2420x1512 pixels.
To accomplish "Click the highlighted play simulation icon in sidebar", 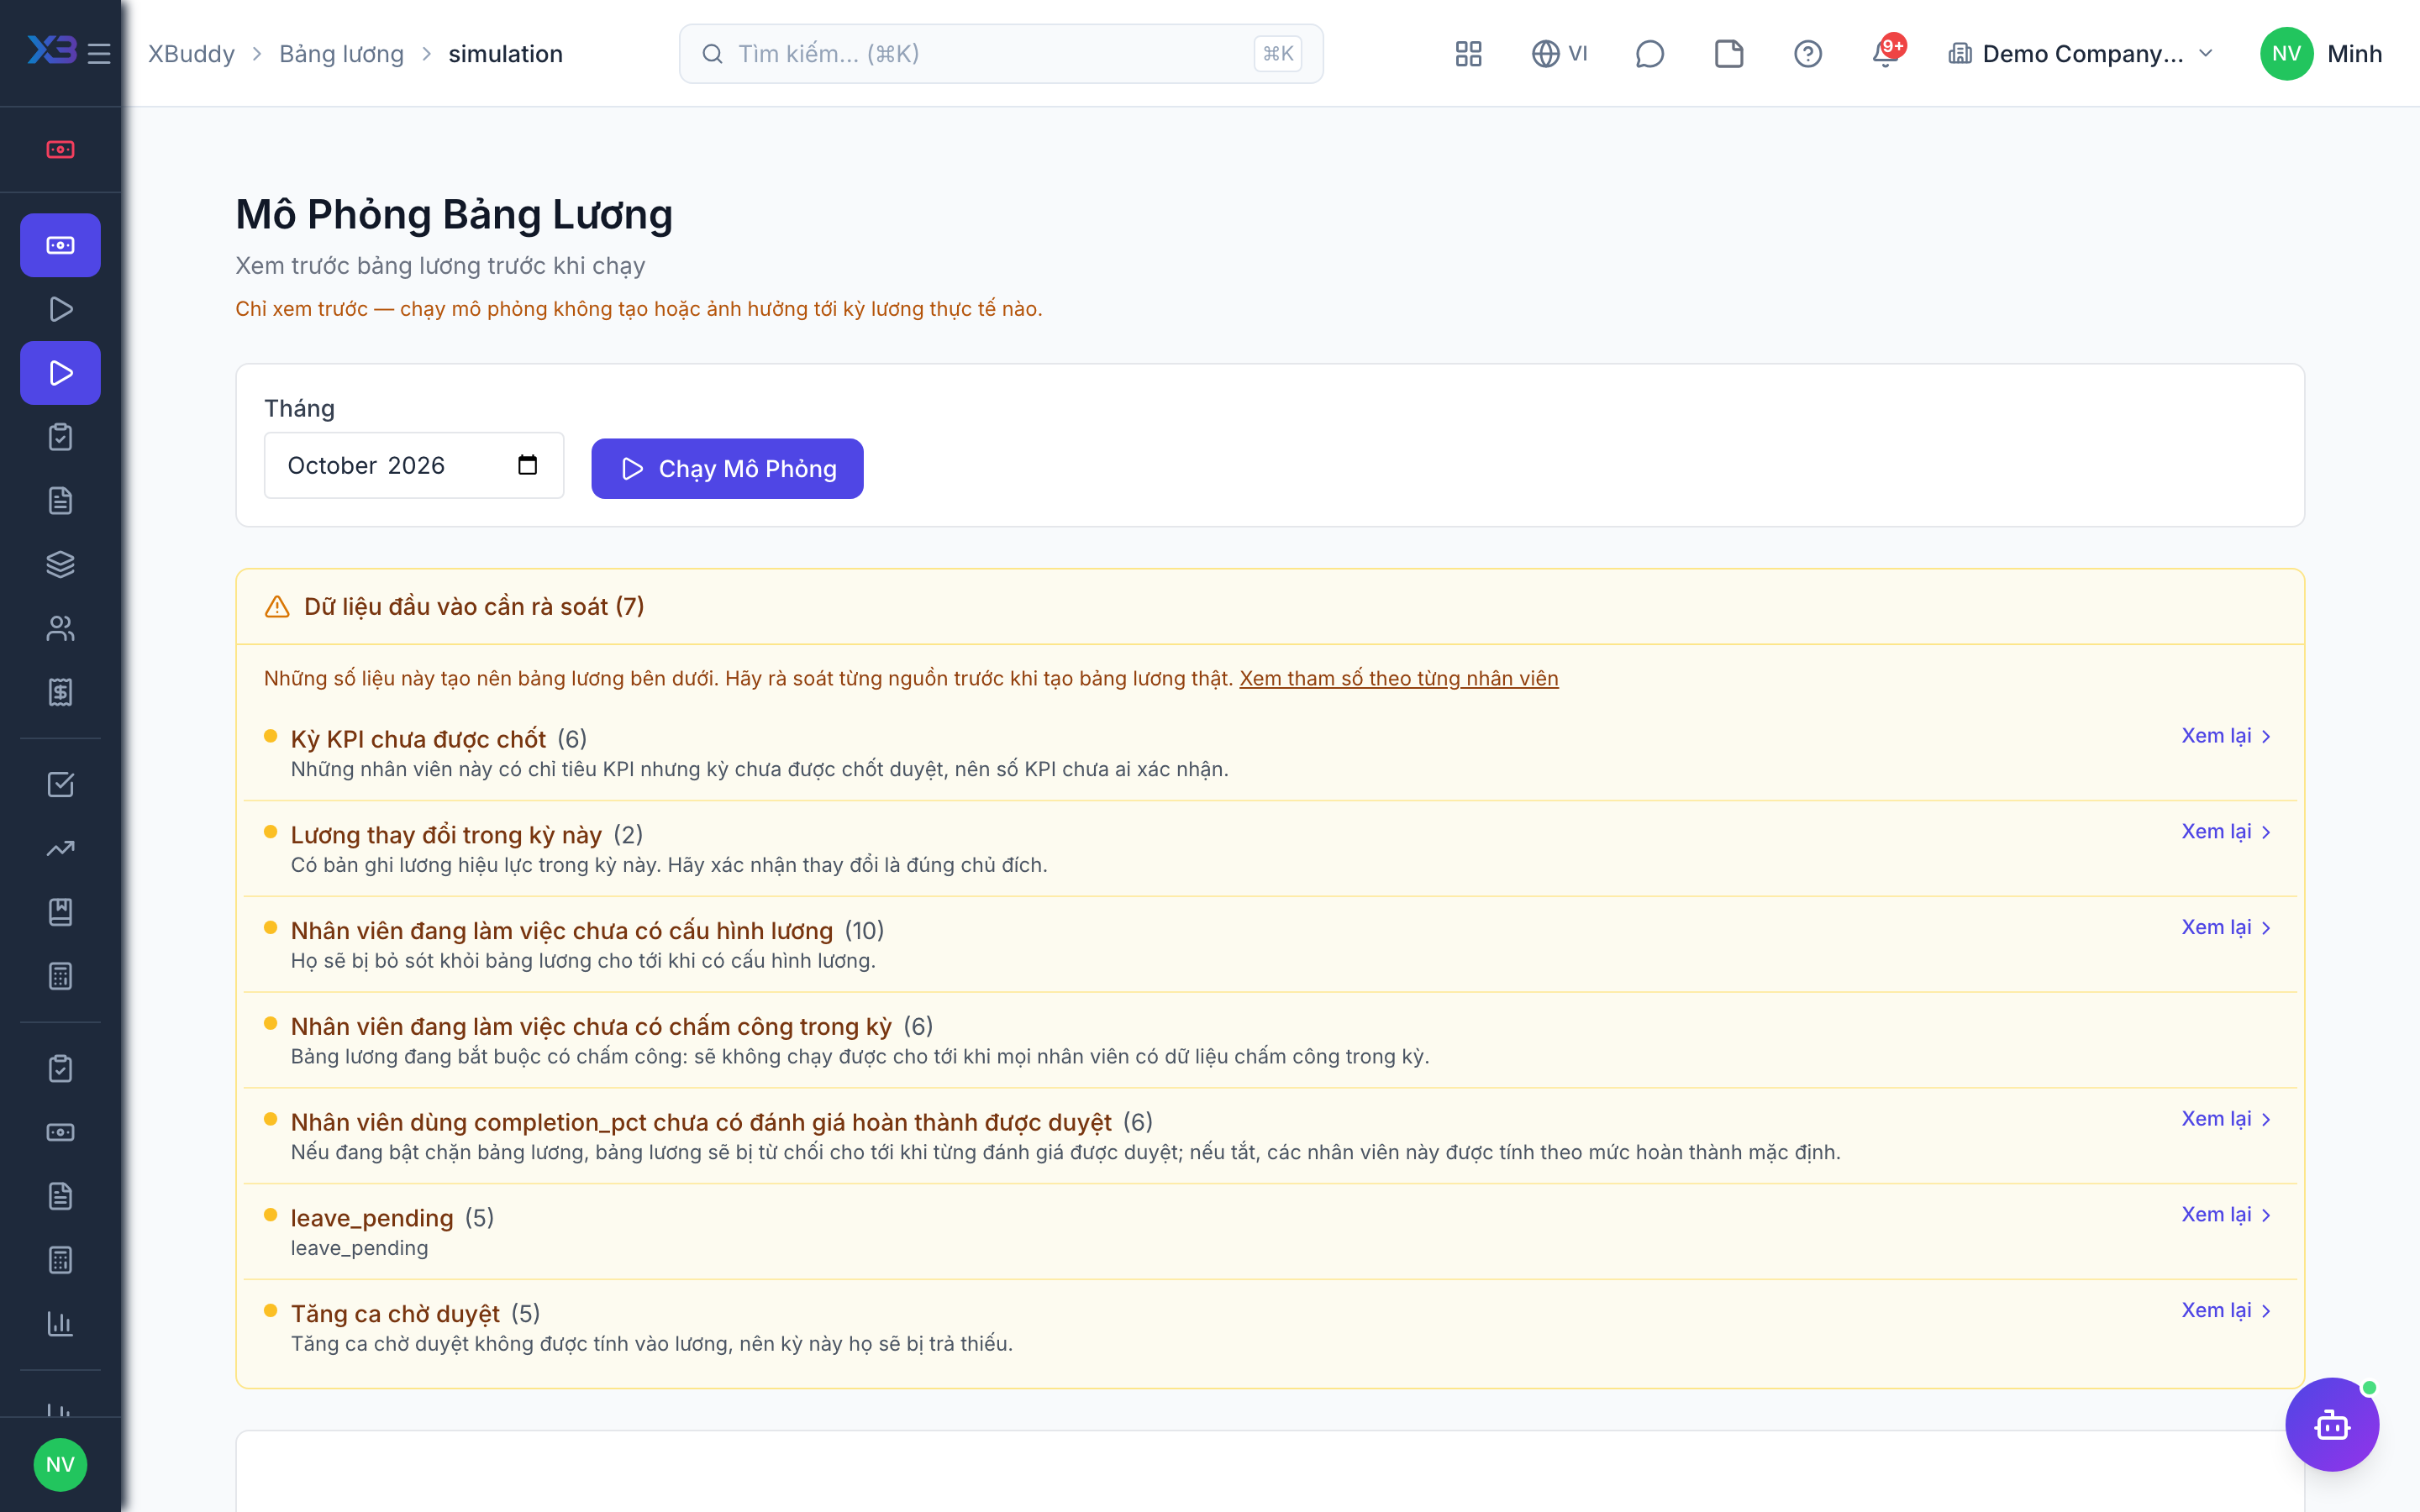I will point(60,373).
